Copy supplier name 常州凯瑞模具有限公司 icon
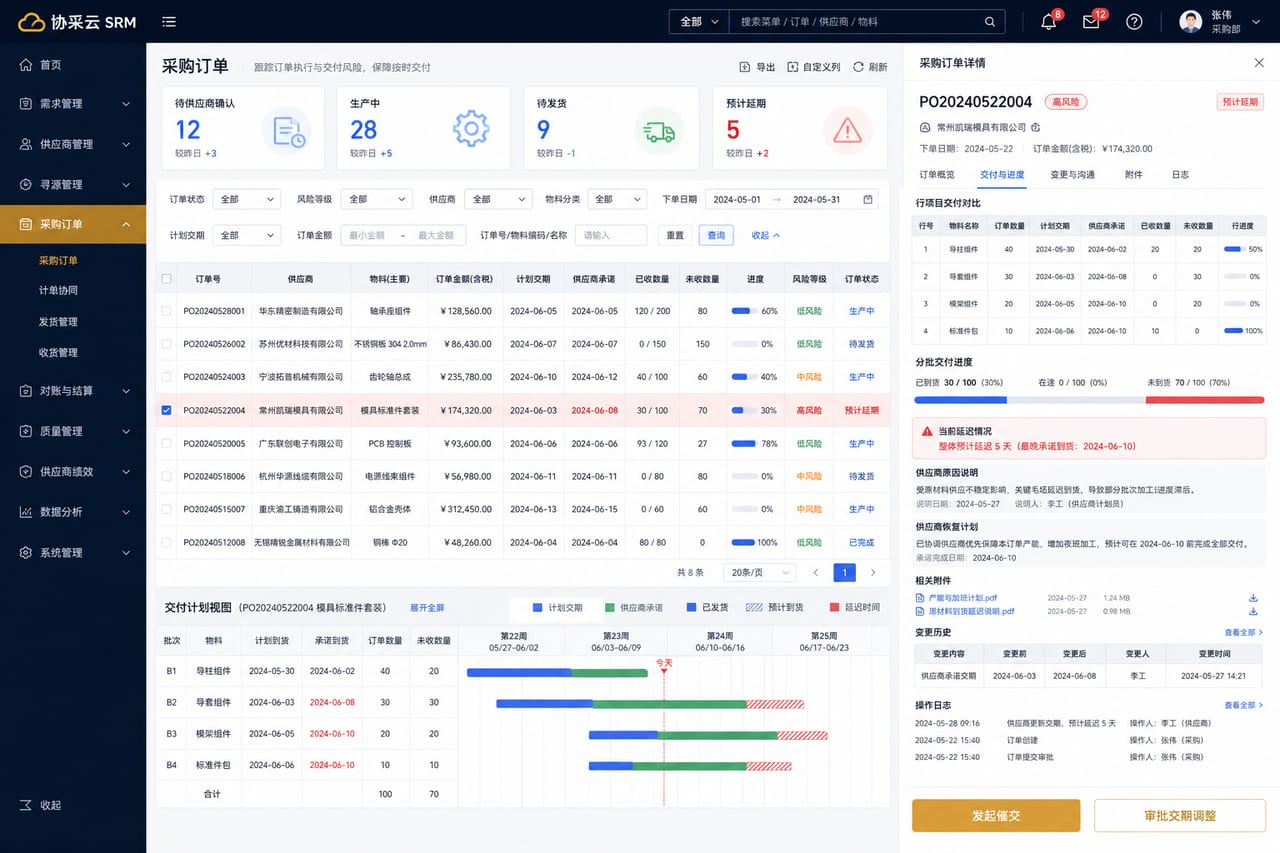 (1036, 127)
